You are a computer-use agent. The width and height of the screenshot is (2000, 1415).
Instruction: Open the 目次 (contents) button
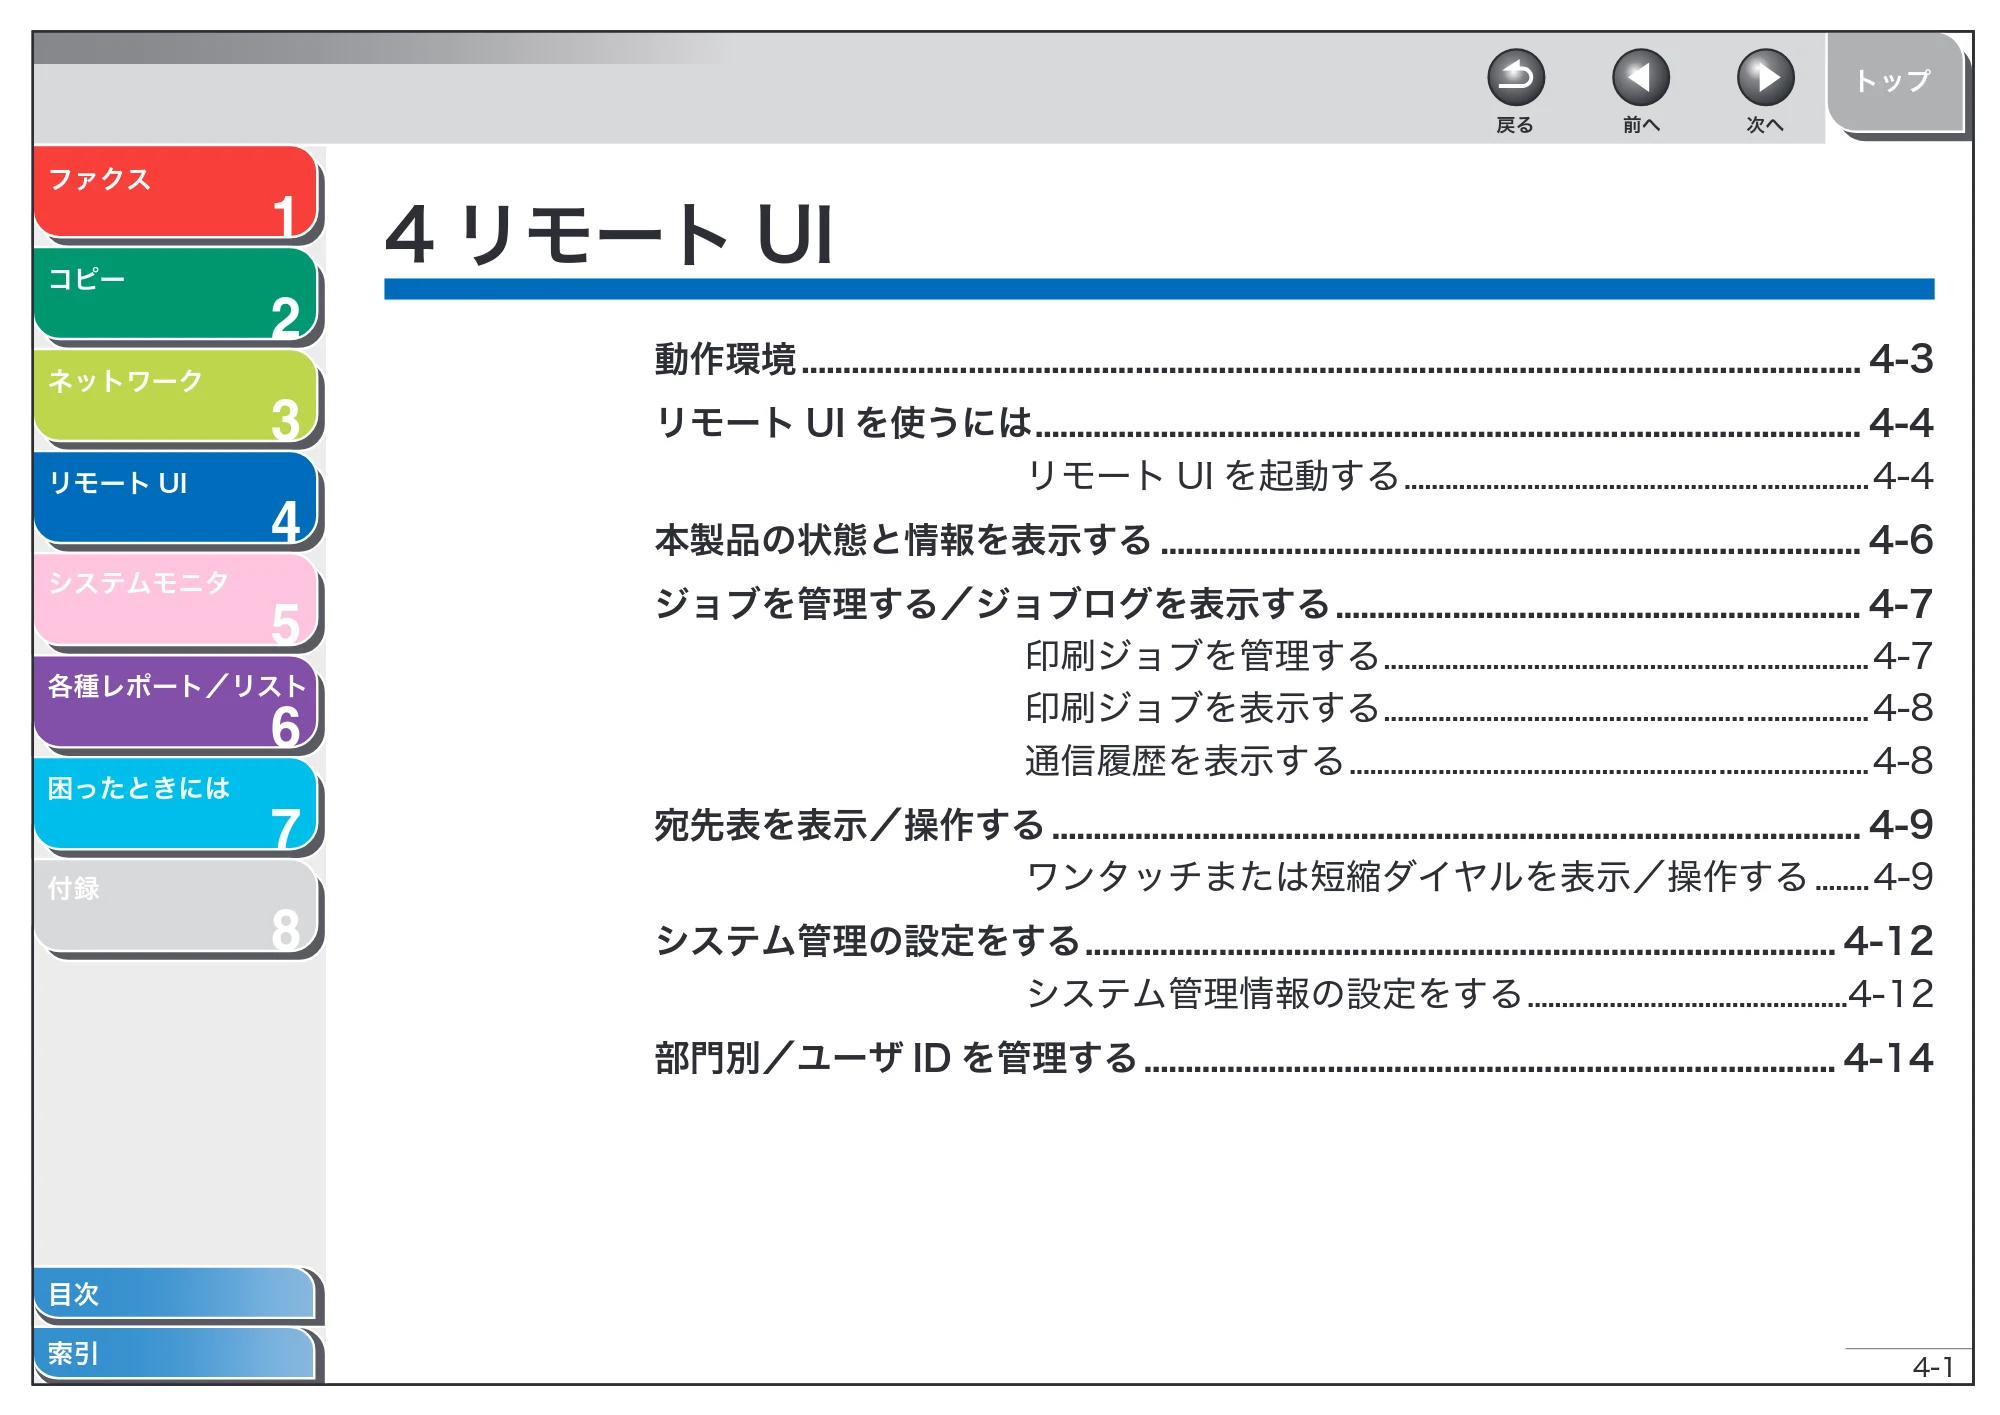[x=175, y=1293]
